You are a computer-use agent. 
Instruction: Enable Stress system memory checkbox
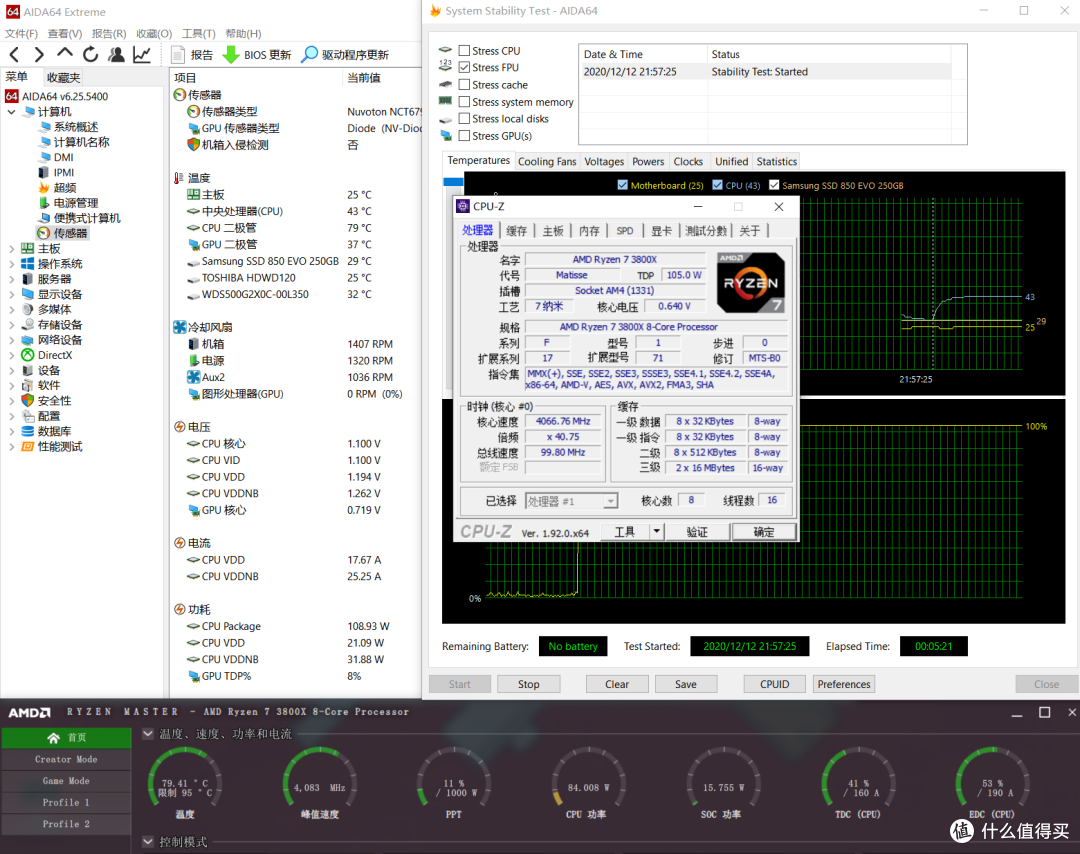(x=464, y=102)
